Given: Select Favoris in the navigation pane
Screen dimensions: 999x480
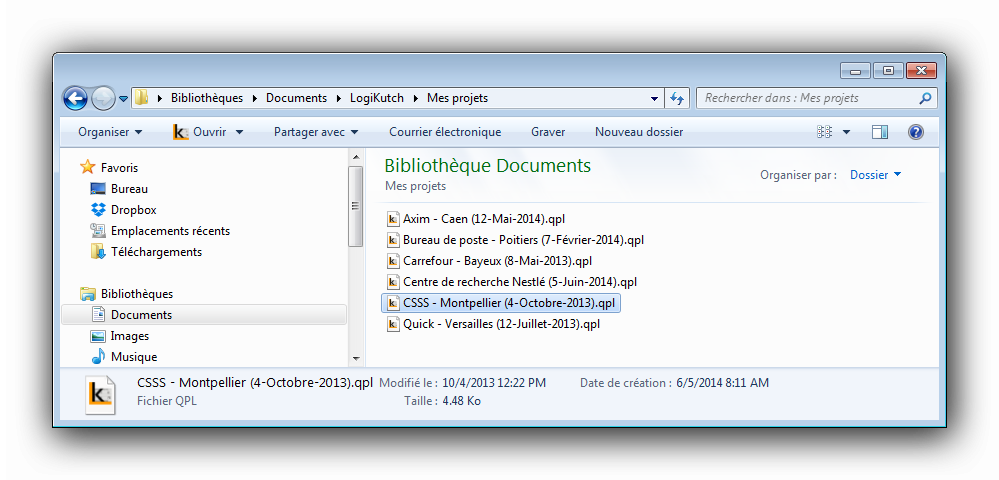Looking at the screenshot, I should (119, 168).
